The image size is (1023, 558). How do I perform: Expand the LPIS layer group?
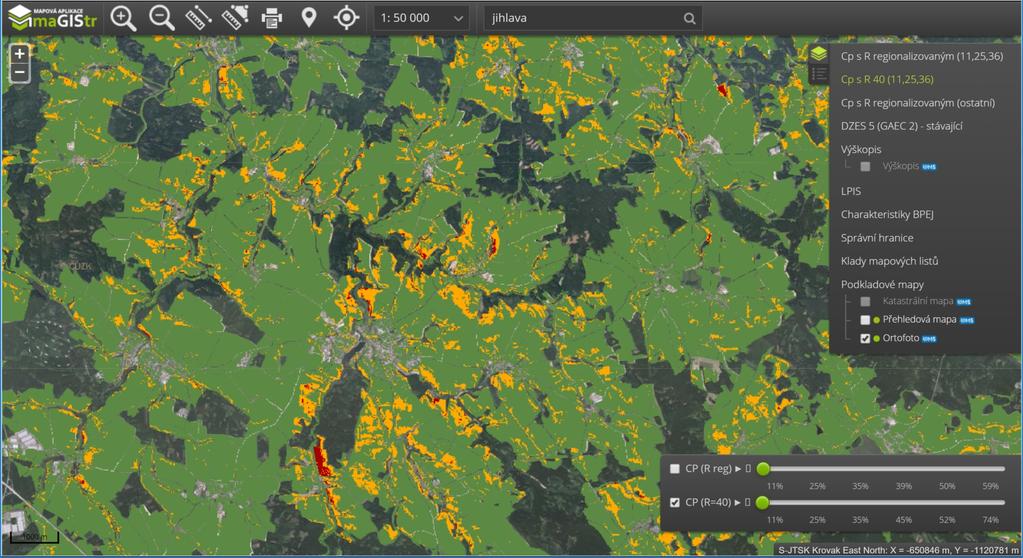[x=851, y=191]
